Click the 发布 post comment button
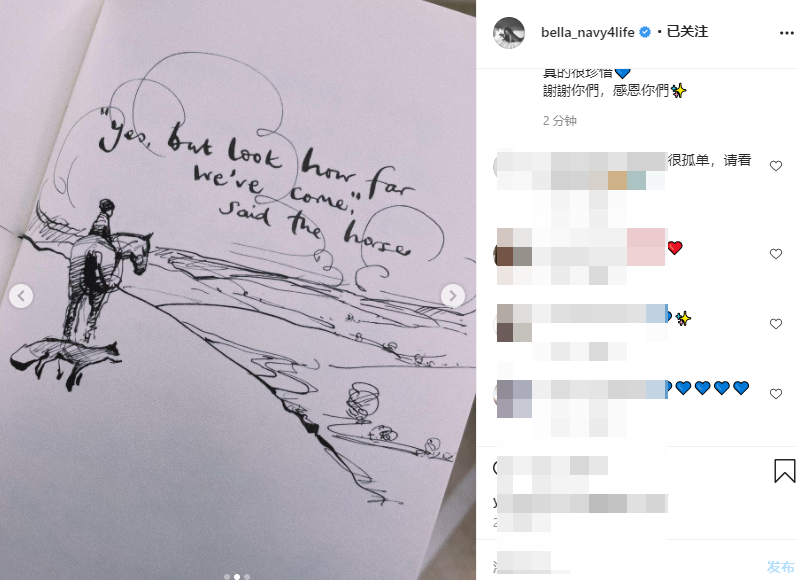 (780, 566)
